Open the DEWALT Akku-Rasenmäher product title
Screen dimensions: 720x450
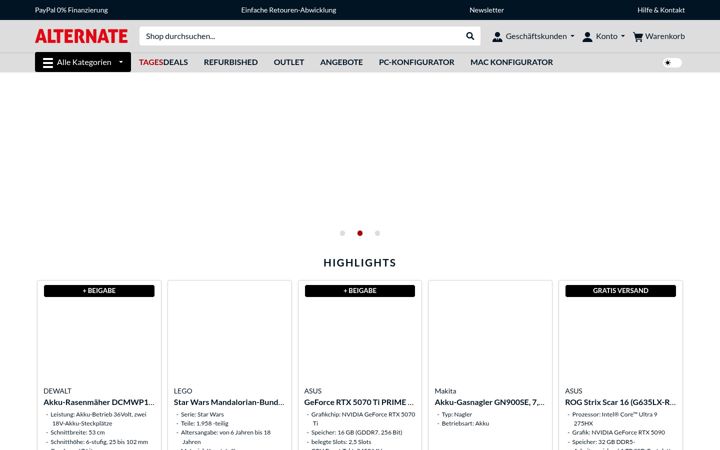coord(99,402)
